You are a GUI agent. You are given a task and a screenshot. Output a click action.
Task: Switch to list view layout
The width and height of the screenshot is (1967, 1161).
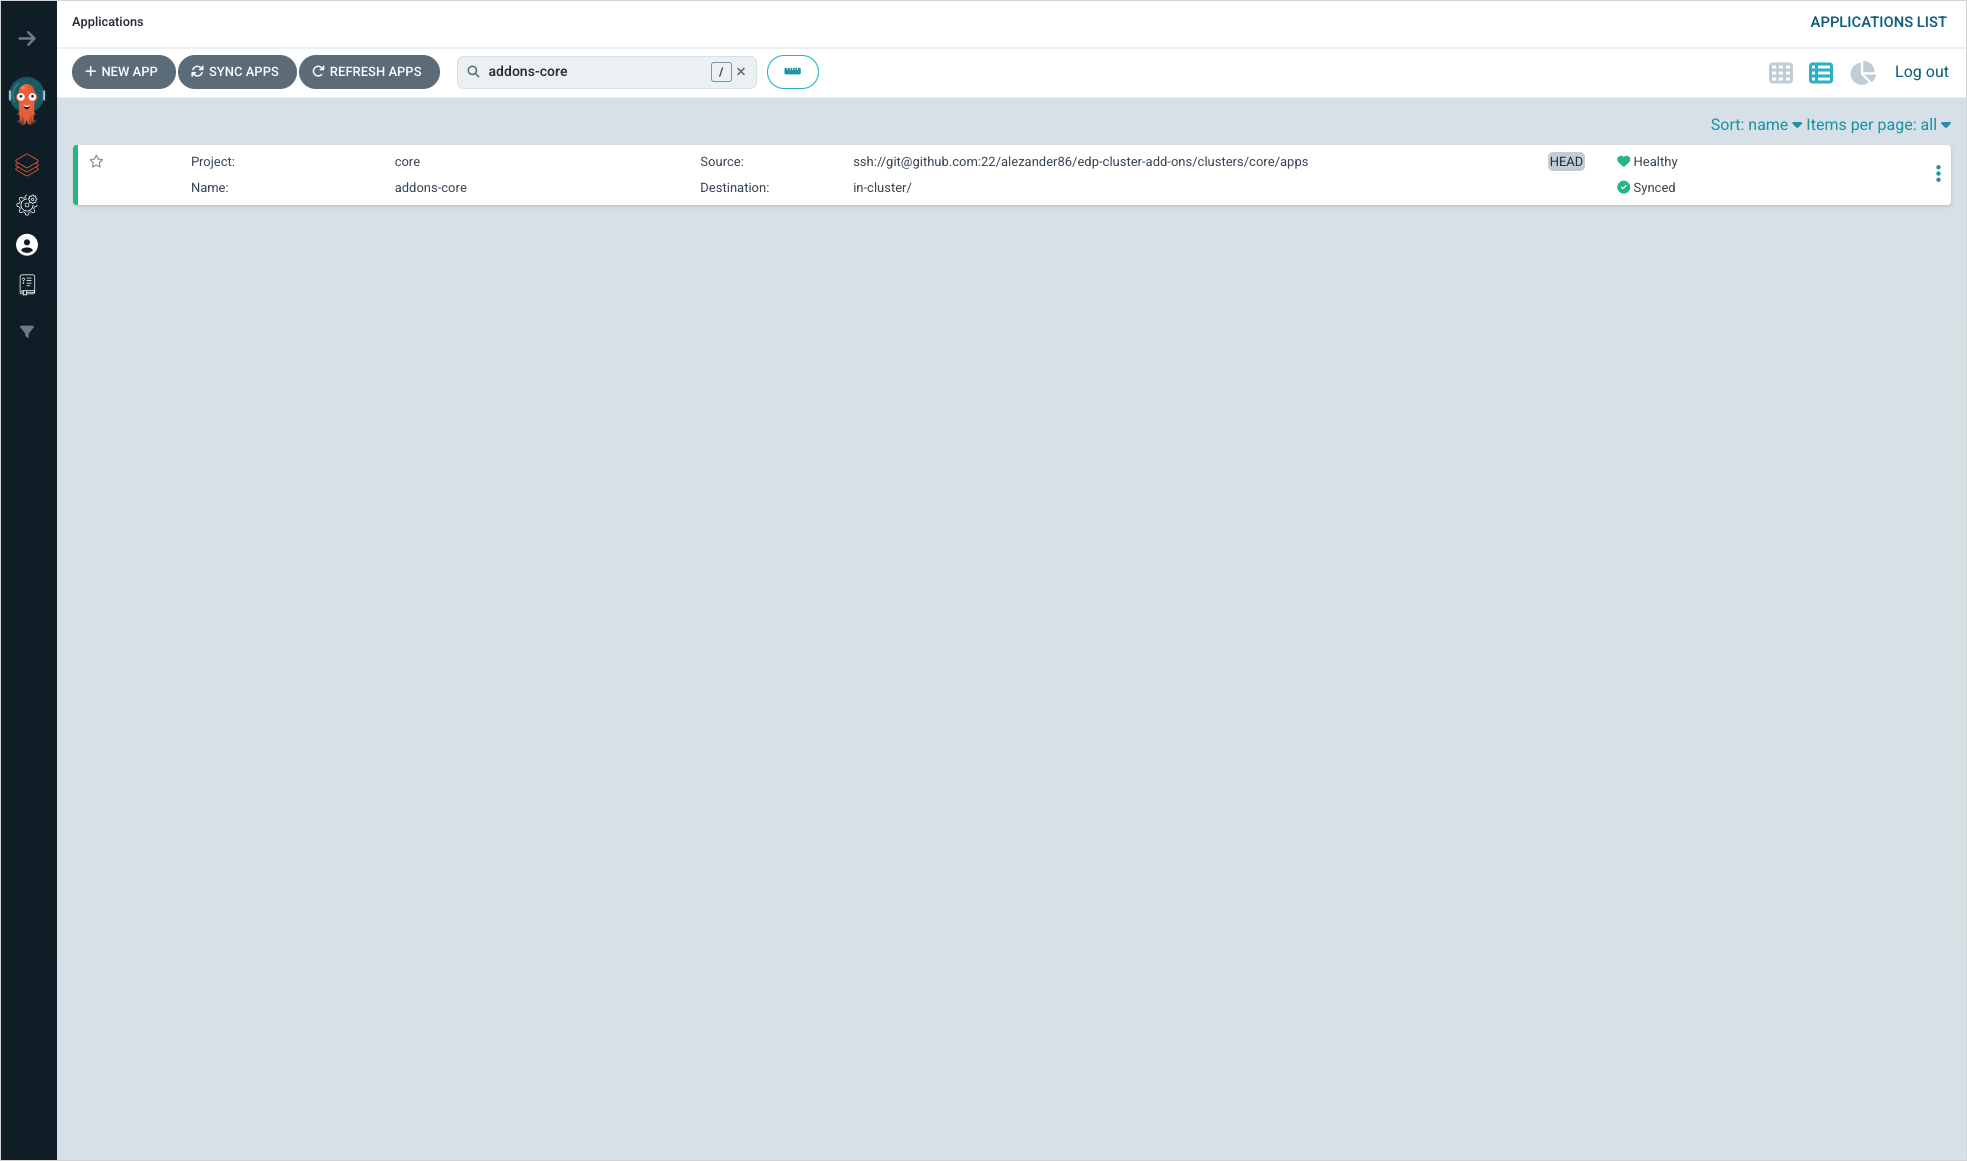[1820, 72]
